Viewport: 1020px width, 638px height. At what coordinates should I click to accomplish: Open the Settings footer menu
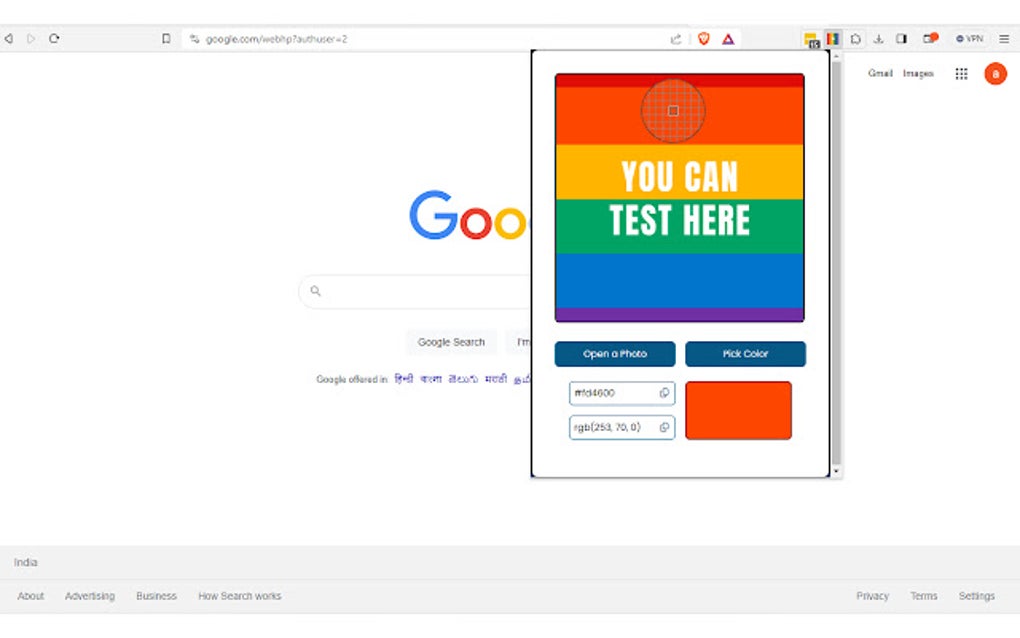pos(976,596)
